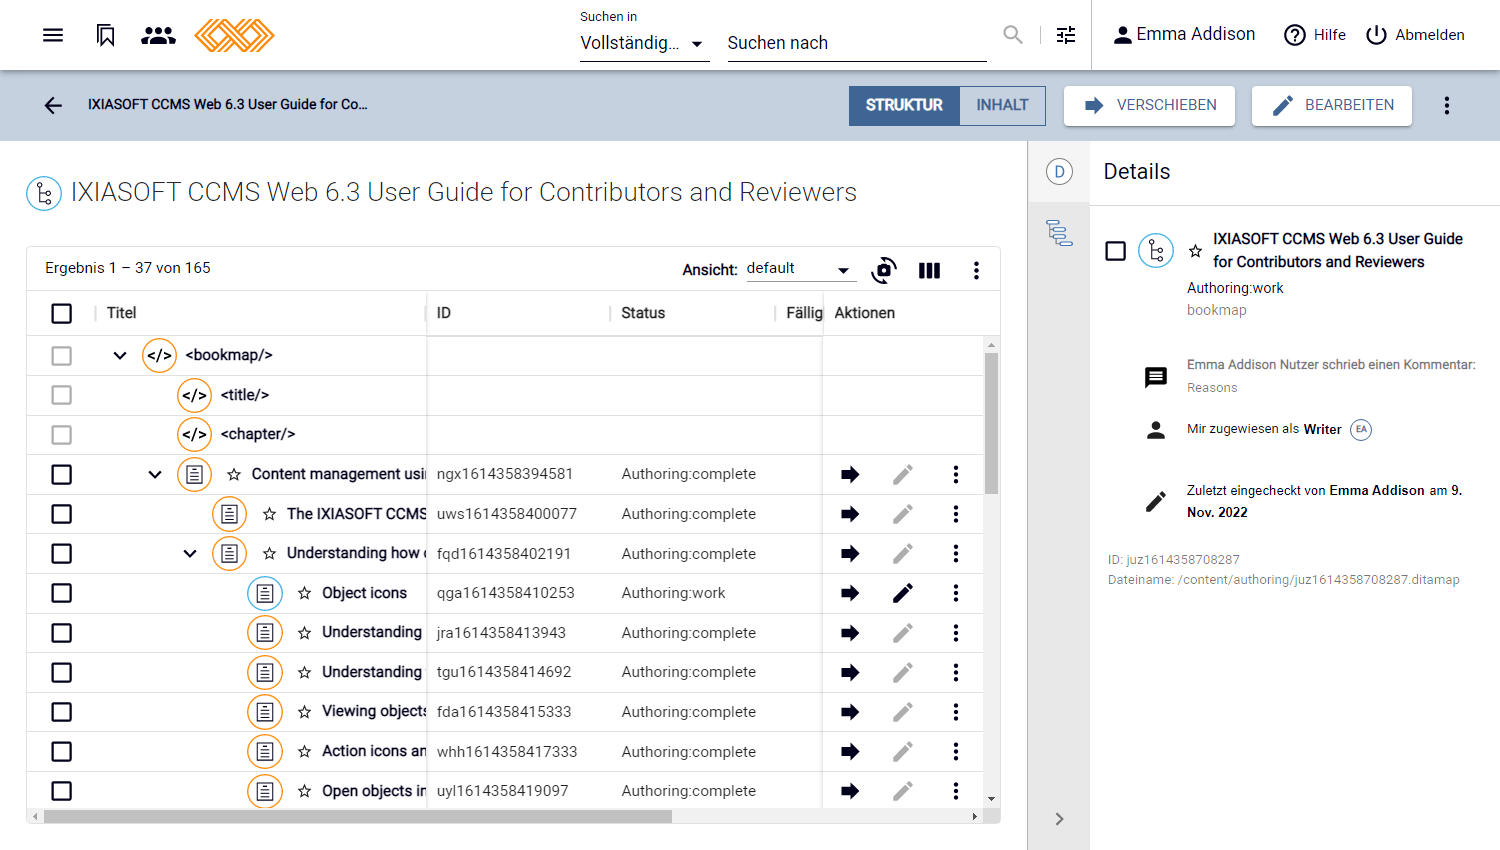This screenshot has width=1500, height=850.
Task: Switch to the STRUKTUR tab
Action: (x=904, y=105)
